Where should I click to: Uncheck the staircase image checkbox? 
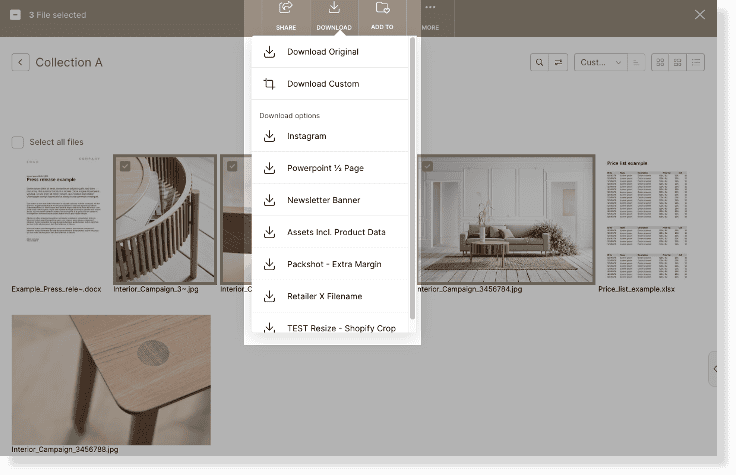coord(125,166)
